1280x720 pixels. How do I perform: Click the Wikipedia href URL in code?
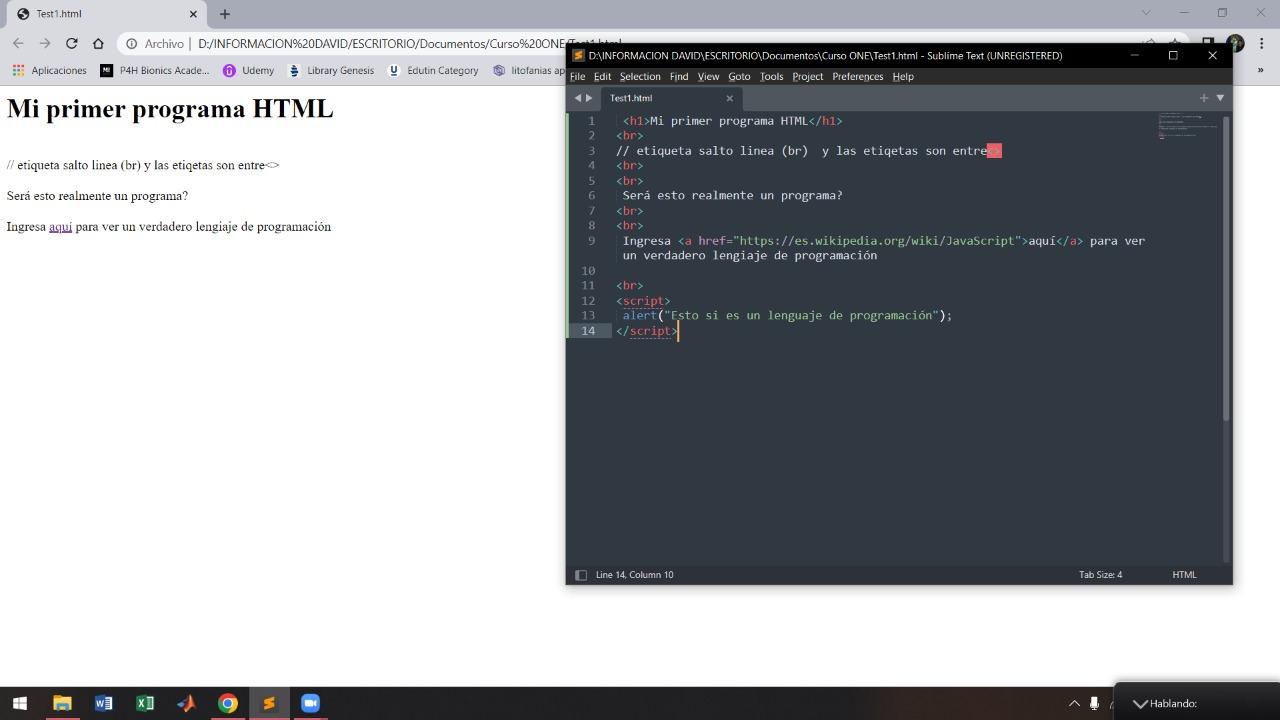pos(877,241)
